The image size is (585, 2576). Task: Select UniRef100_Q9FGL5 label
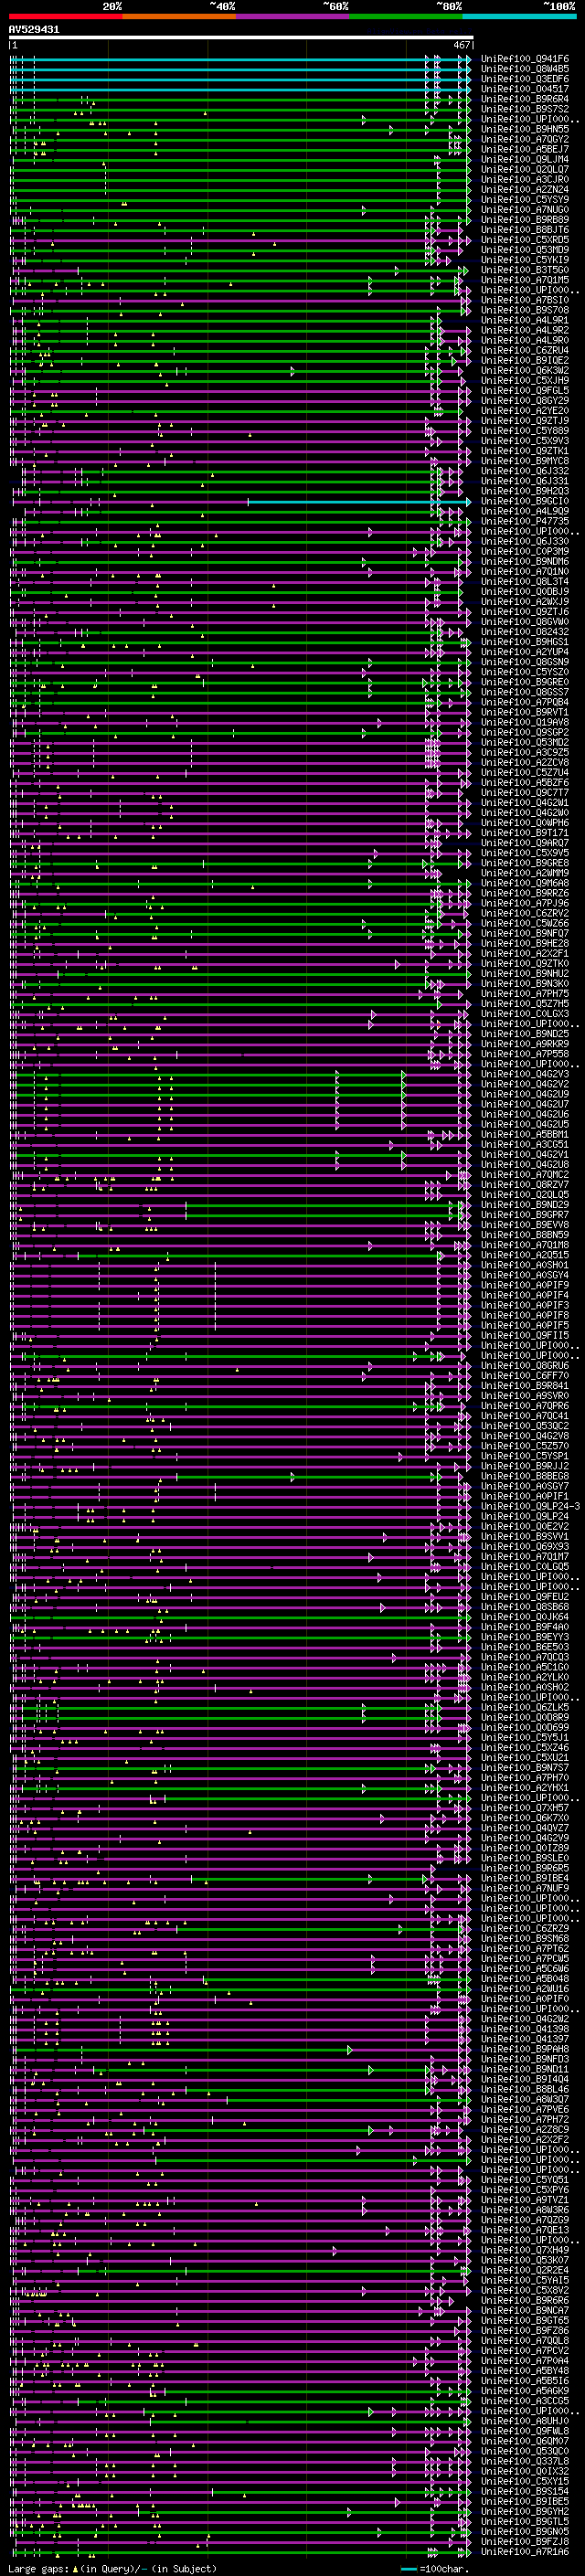click(525, 391)
